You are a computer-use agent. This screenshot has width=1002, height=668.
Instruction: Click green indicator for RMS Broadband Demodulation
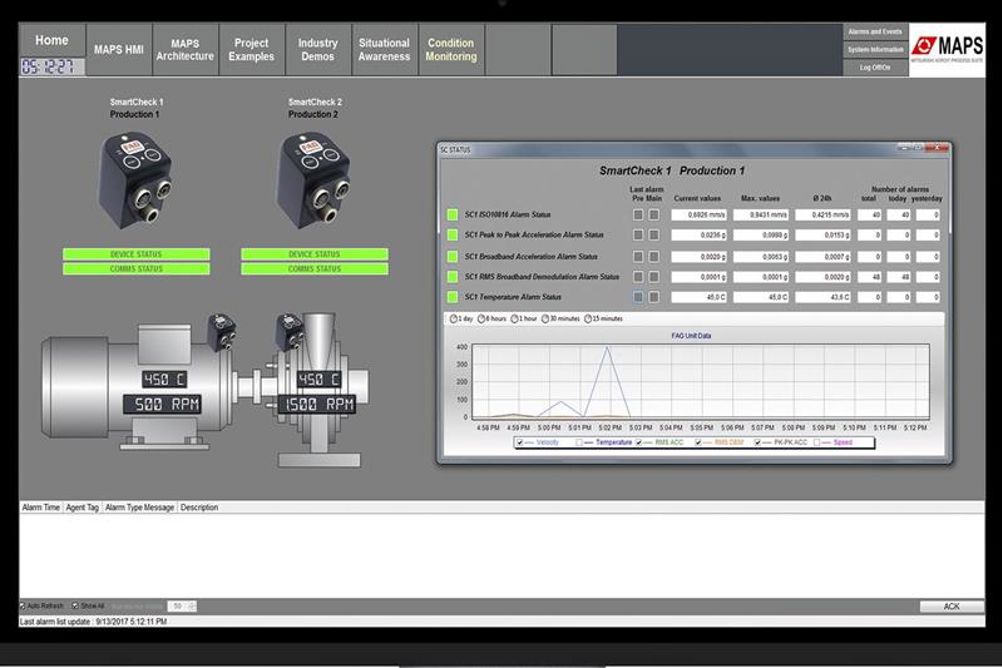point(452,277)
